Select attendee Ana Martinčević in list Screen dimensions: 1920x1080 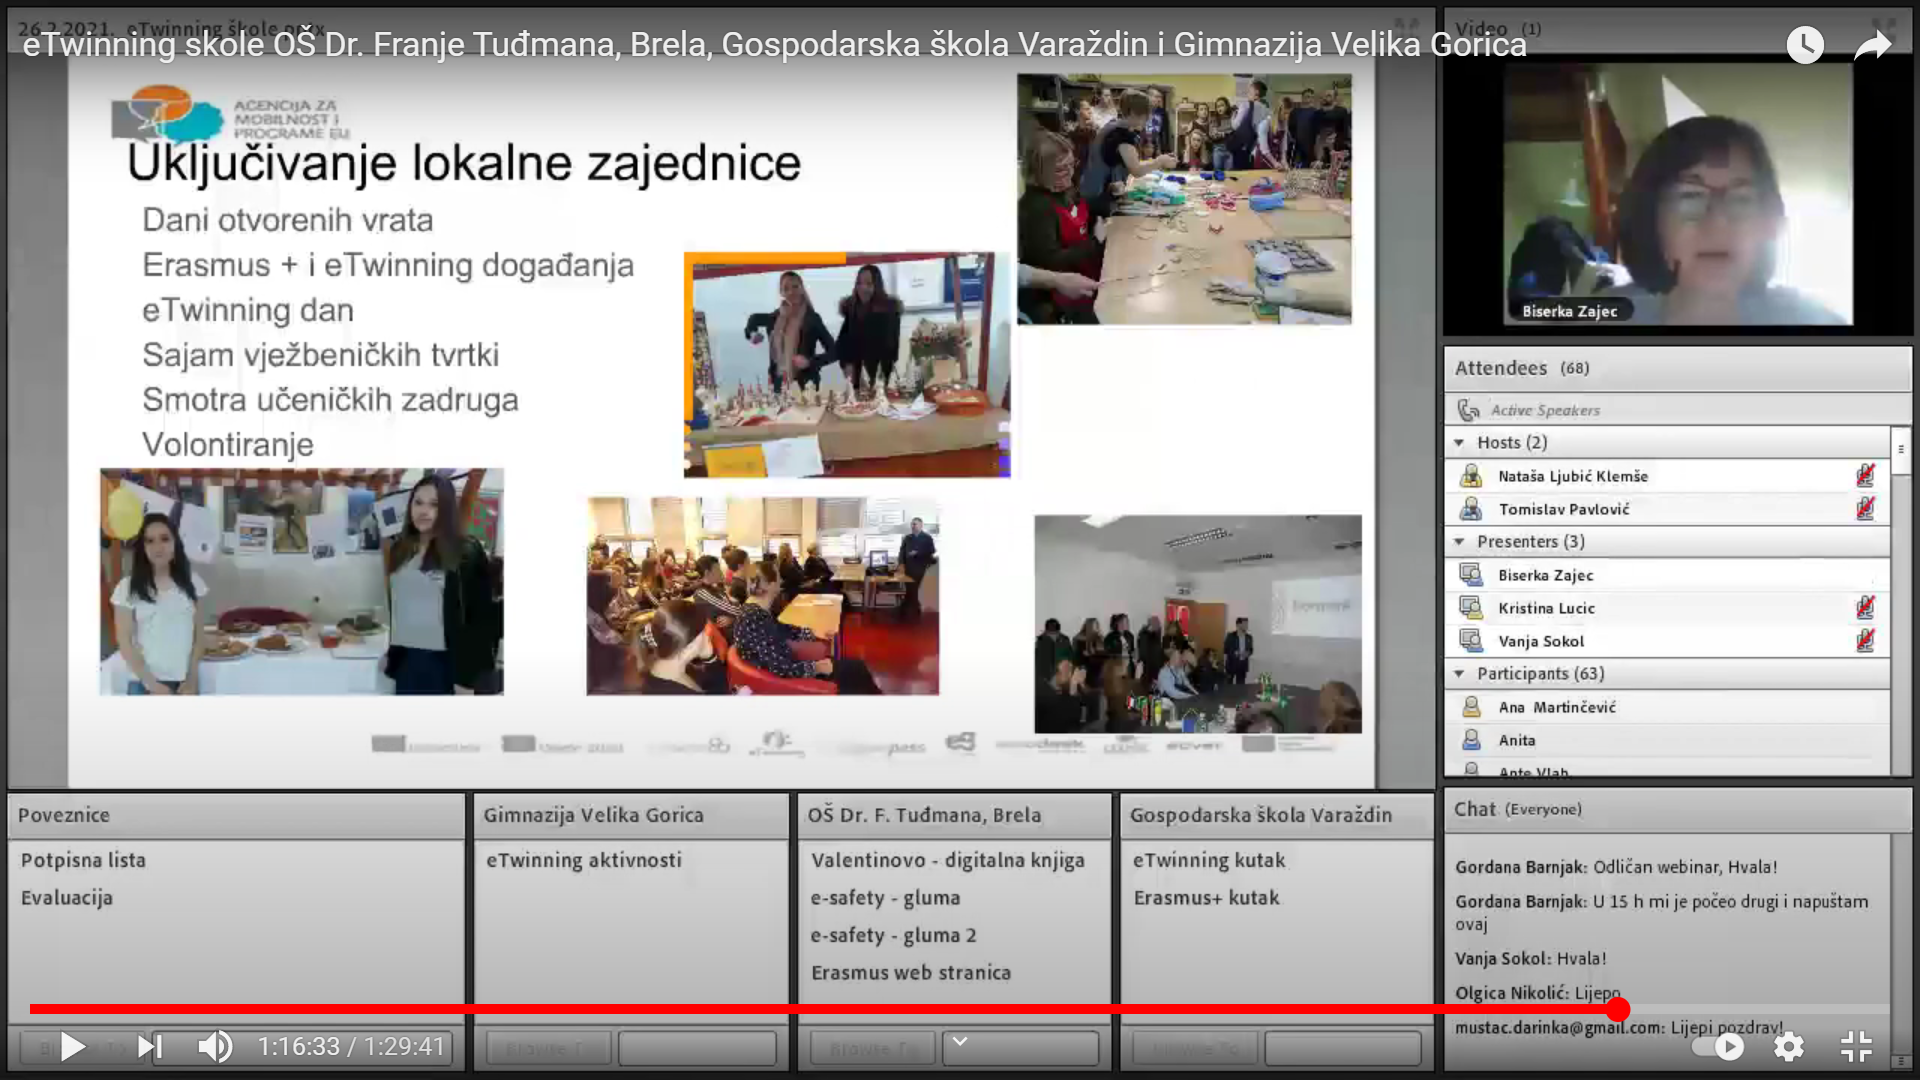tap(1668, 707)
